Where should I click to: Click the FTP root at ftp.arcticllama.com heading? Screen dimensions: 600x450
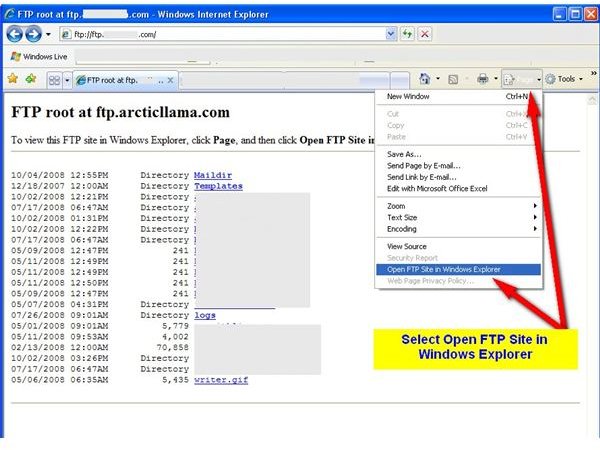(121, 112)
